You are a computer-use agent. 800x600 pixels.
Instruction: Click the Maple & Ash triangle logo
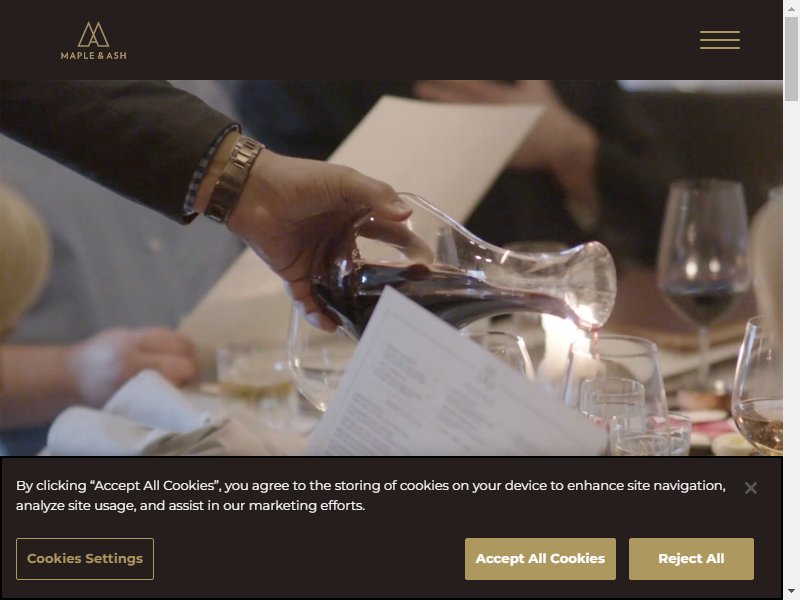[93, 34]
